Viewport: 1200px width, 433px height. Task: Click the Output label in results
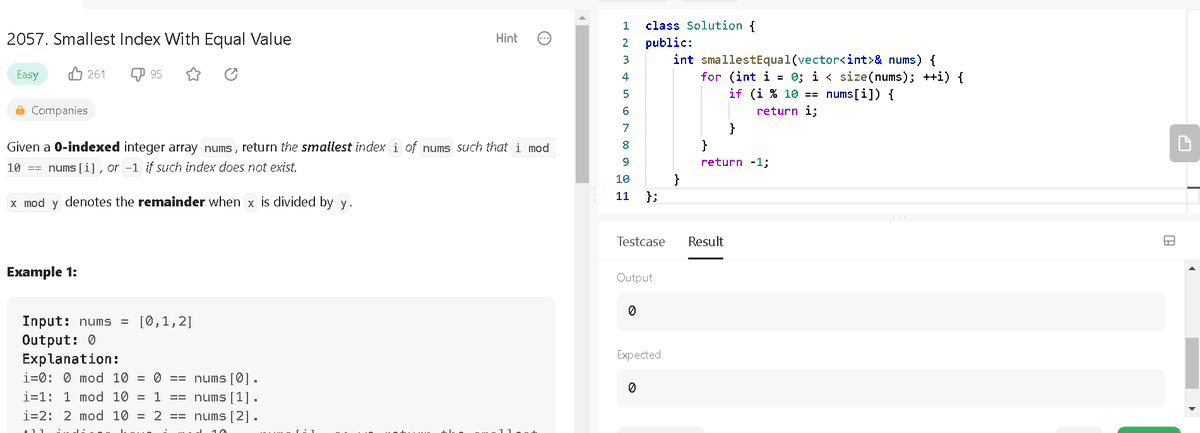tap(635, 278)
